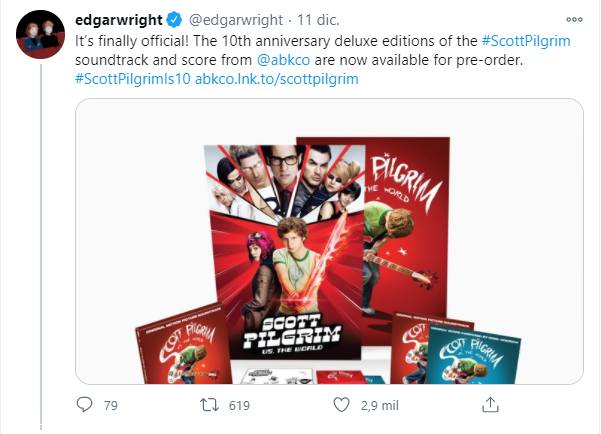Click the blue vinyl score cover
This screenshot has height=434, width=601.
[473, 355]
